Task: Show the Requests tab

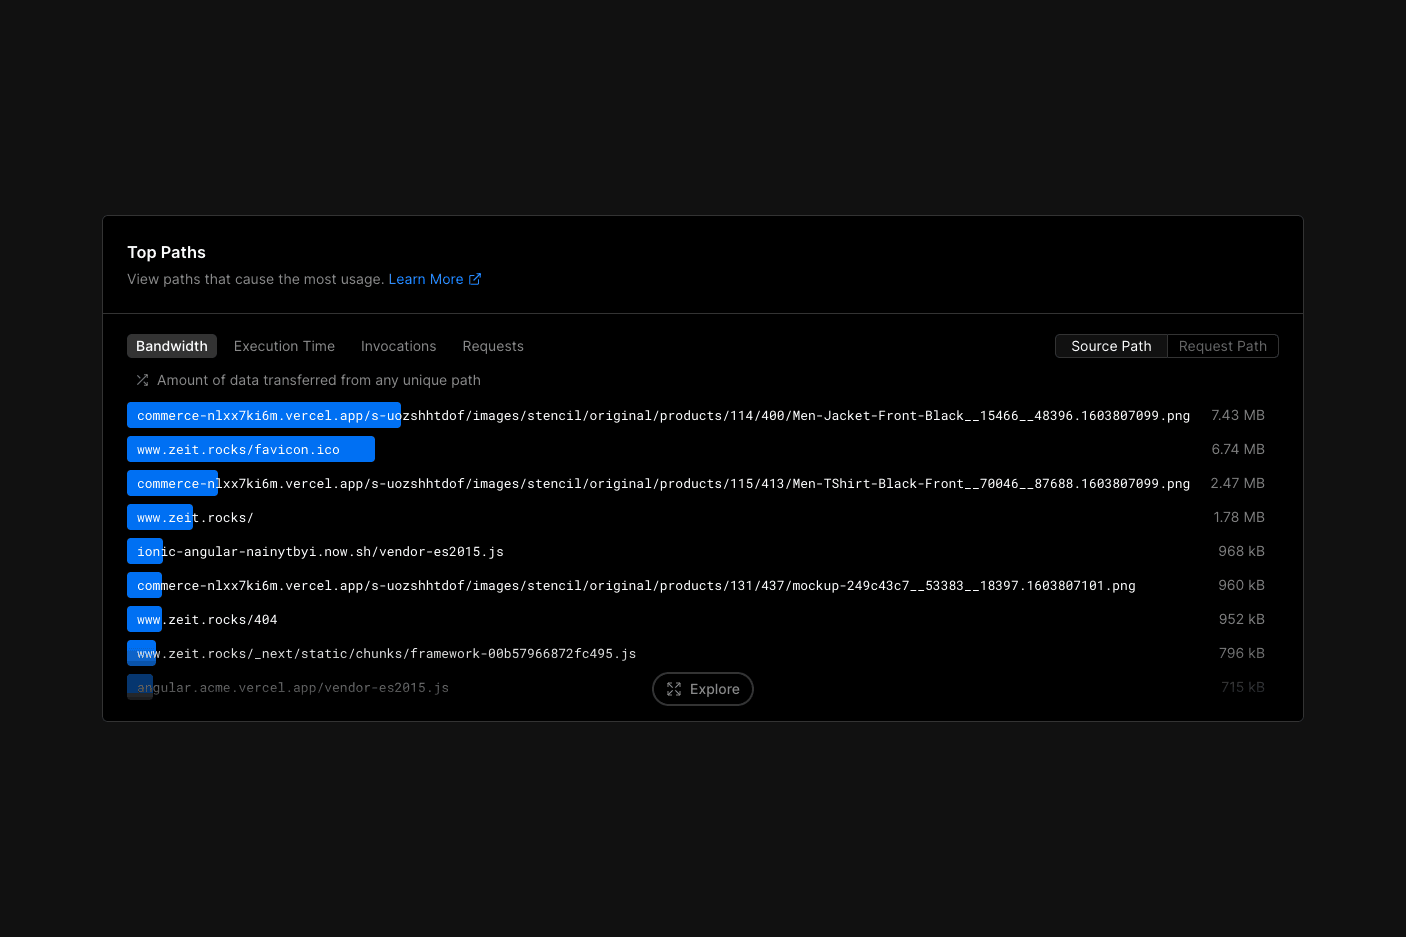Action: tap(493, 347)
